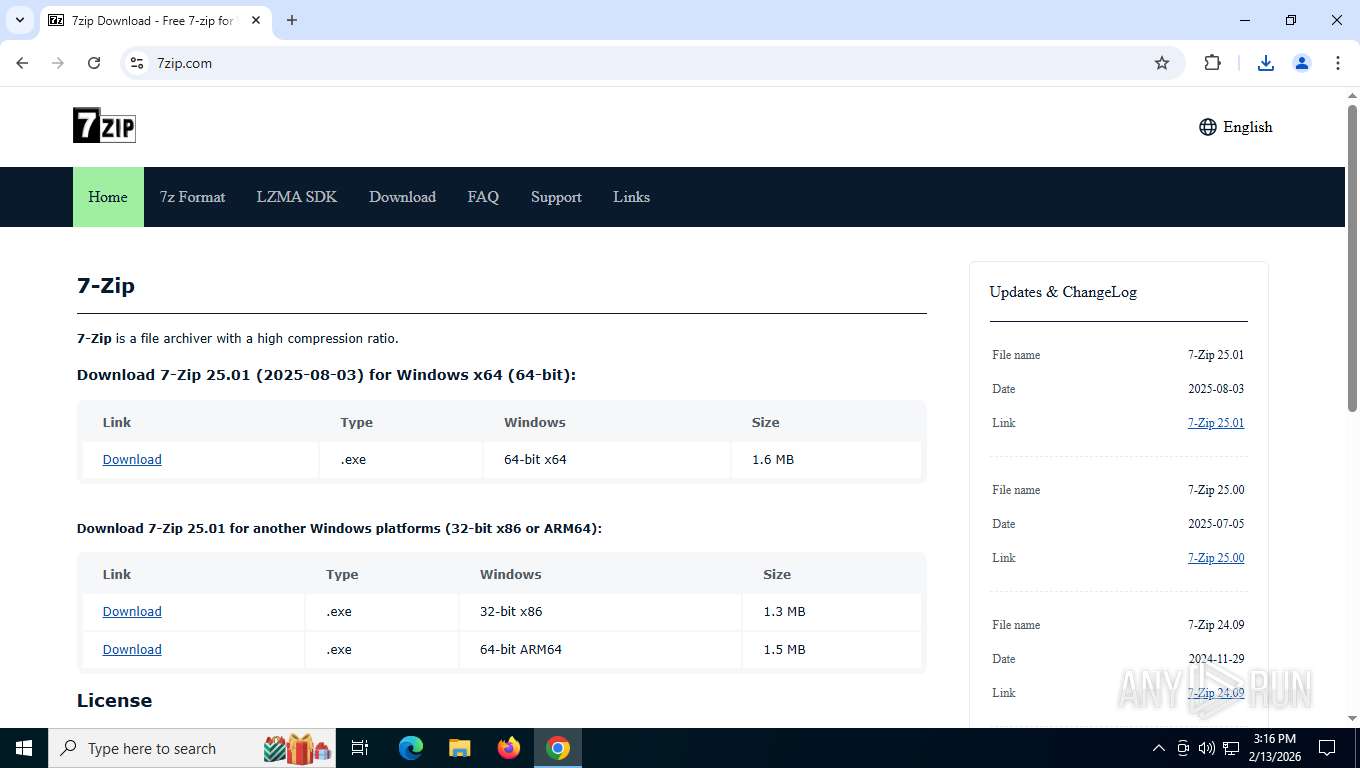Open the 7z Format menu item
The width and height of the screenshot is (1360, 768).
[x=193, y=197]
